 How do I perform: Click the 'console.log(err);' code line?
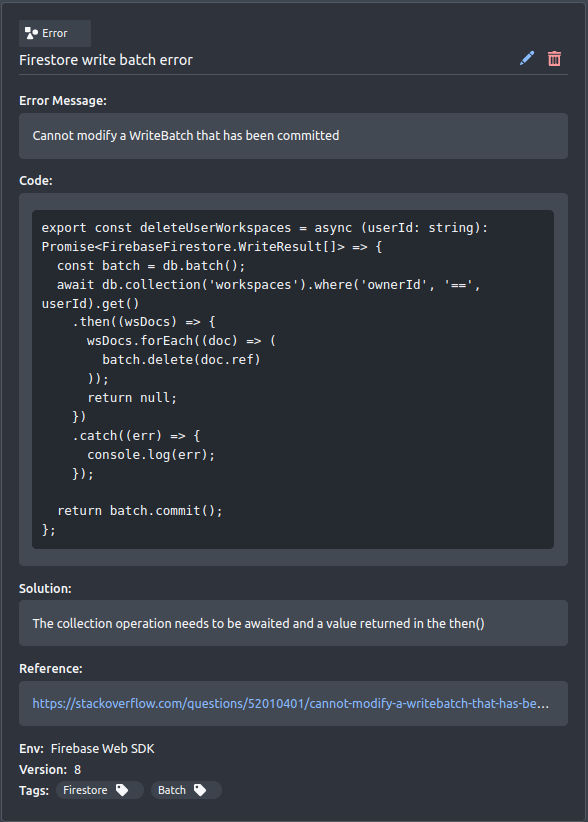pyautogui.click(x=151, y=455)
